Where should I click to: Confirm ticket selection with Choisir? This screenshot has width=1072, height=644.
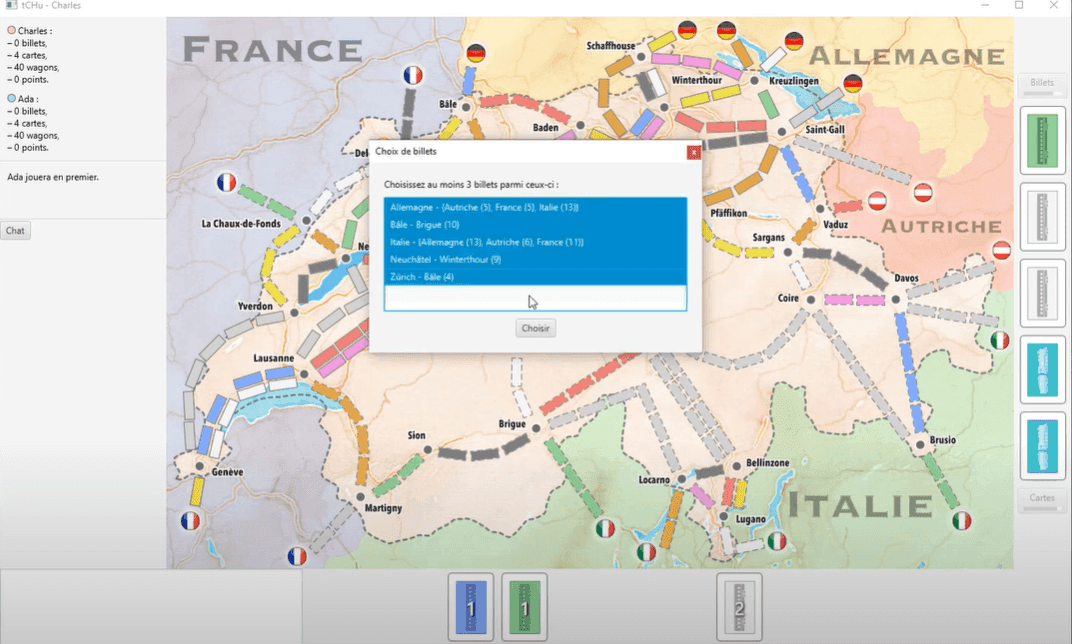click(535, 328)
